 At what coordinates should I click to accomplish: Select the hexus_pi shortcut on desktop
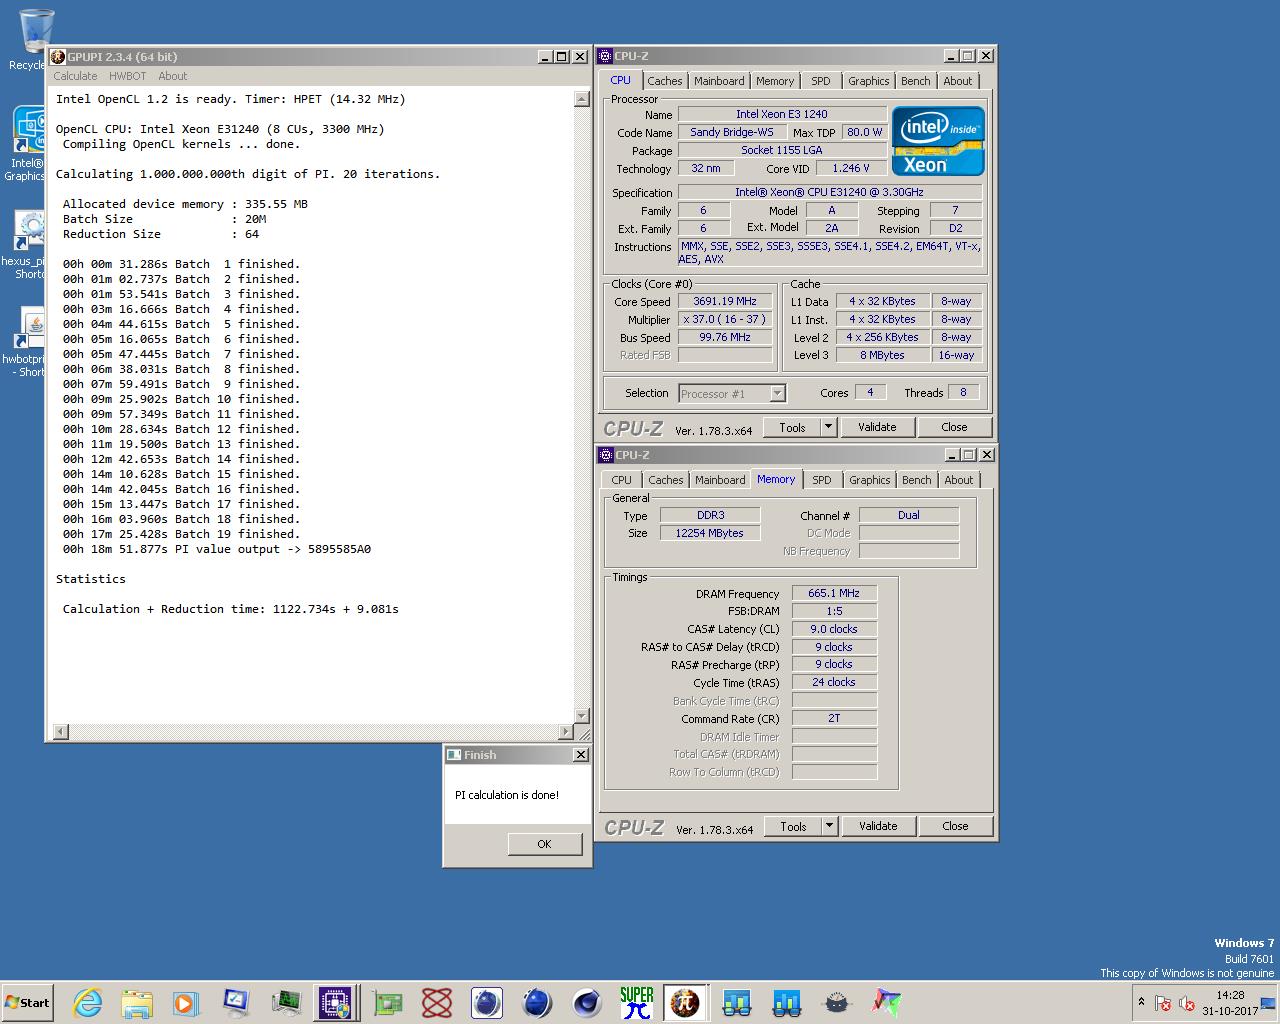(x=28, y=245)
